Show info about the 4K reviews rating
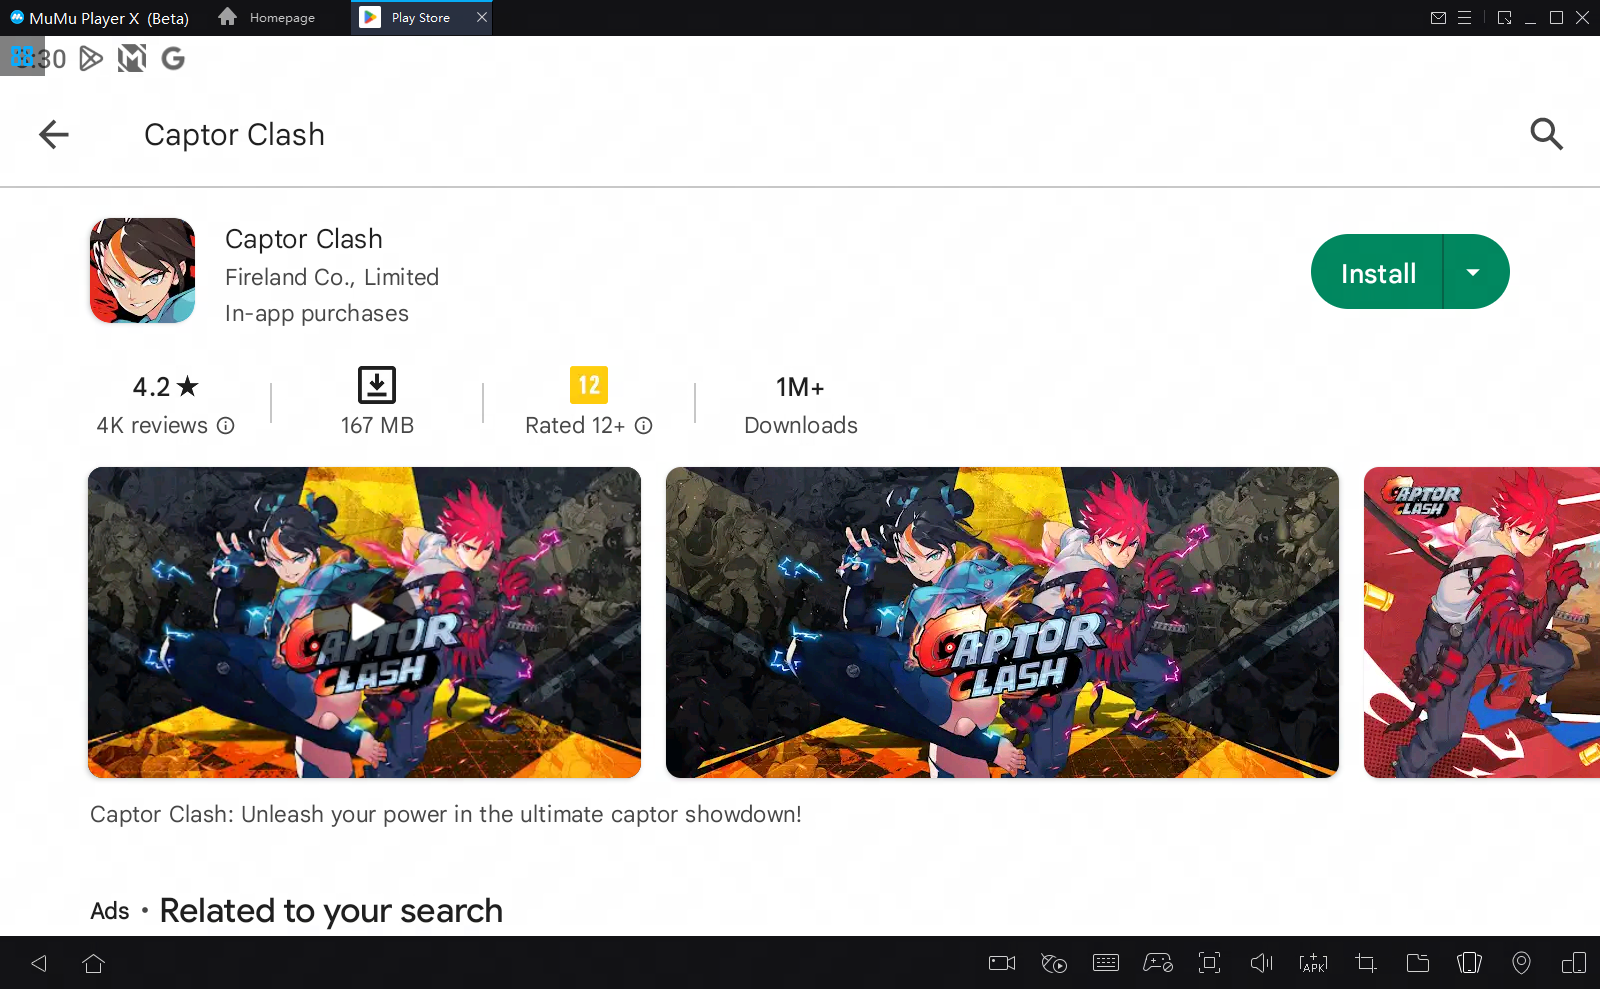This screenshot has height=989, width=1600. click(x=226, y=426)
